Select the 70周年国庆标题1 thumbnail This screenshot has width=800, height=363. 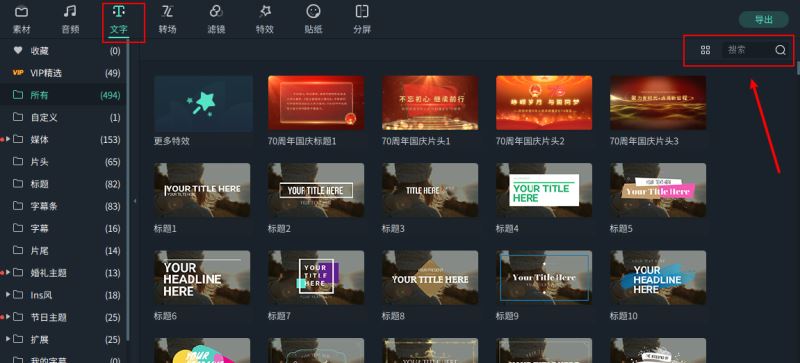(x=316, y=103)
